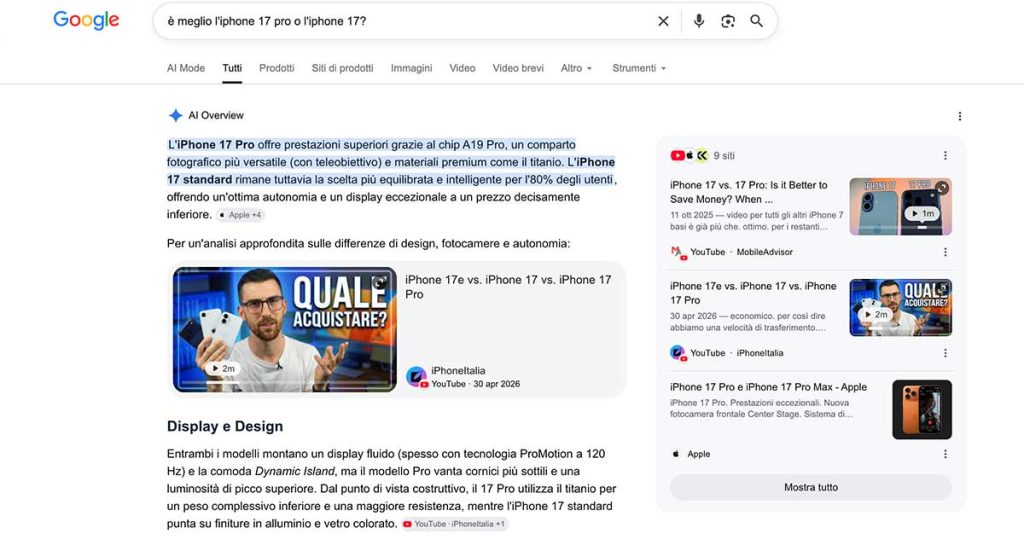Screen dimensions: 1024x551
Task: Open iPhone 17 vs. 17 Pro video link
Action: coord(748,192)
